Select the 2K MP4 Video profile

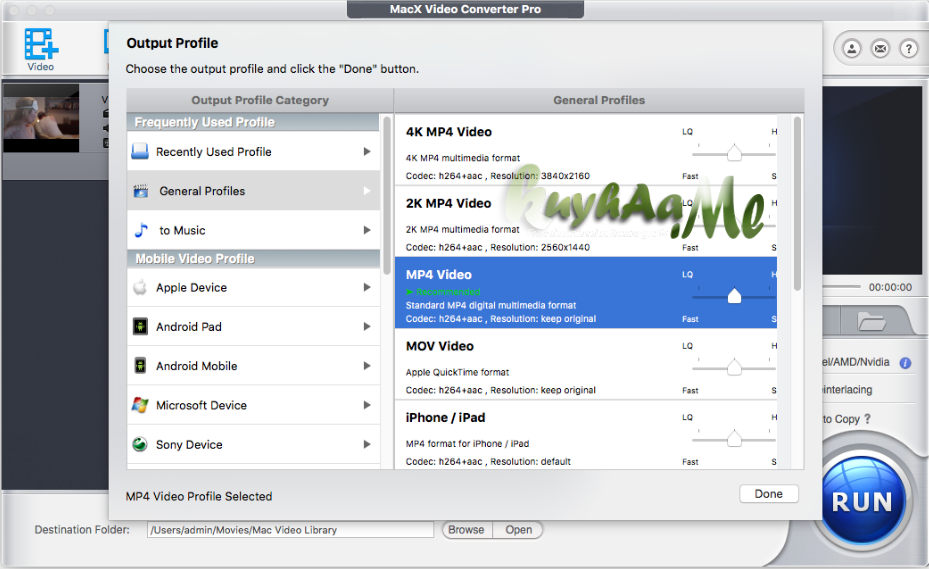pyautogui.click(x=586, y=221)
